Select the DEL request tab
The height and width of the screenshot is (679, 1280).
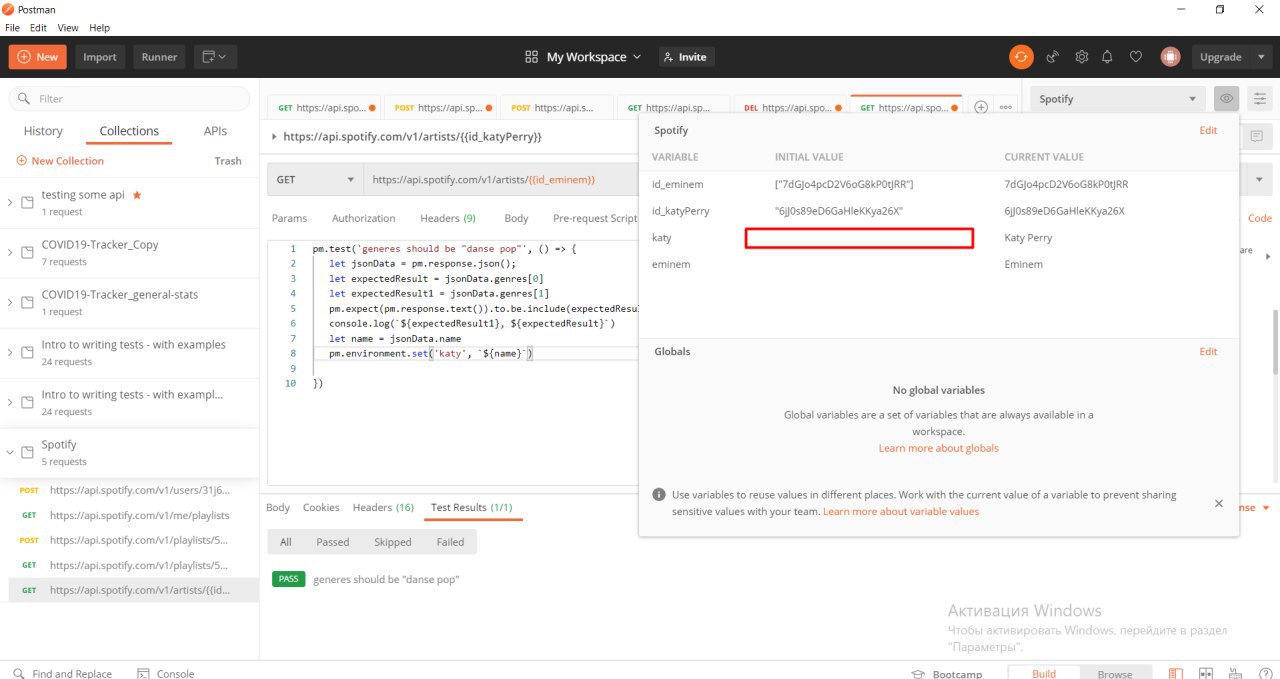click(790, 107)
